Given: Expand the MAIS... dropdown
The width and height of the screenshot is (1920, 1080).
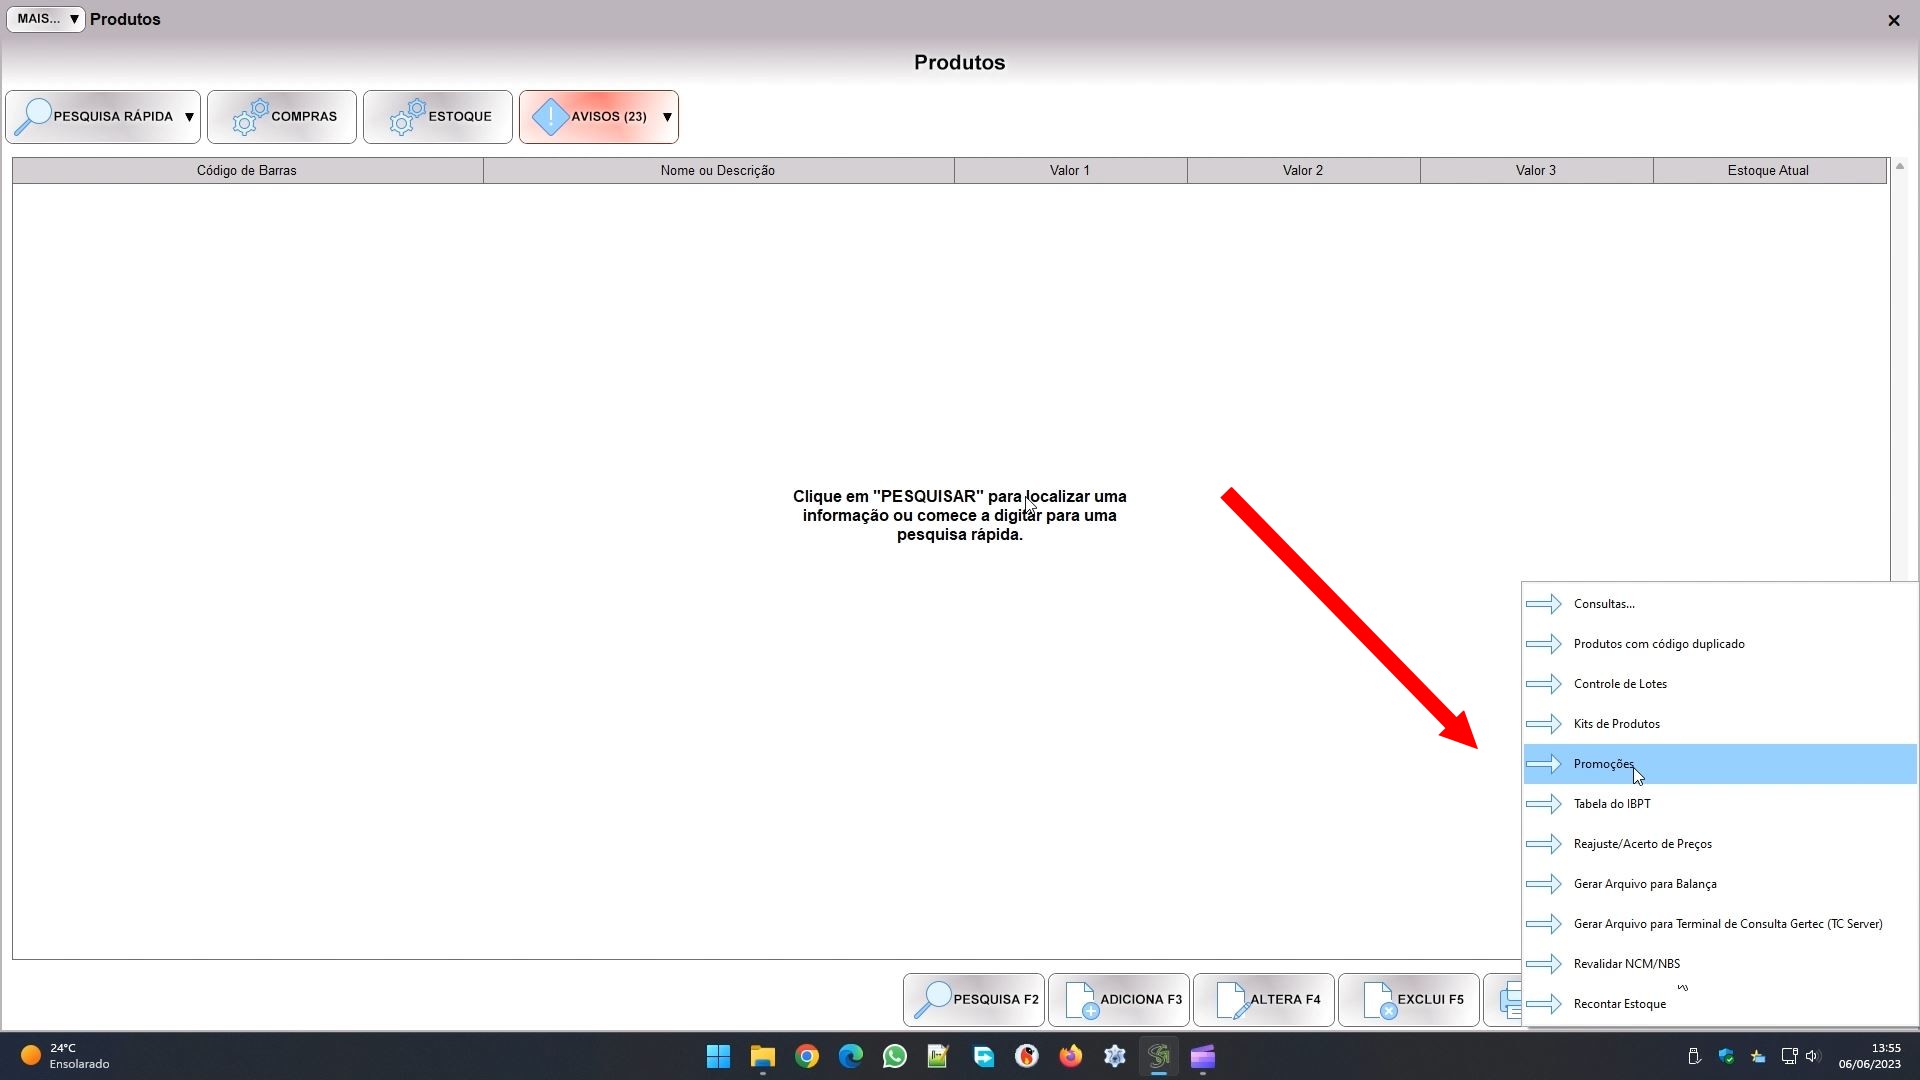Looking at the screenshot, I should pos(46,19).
